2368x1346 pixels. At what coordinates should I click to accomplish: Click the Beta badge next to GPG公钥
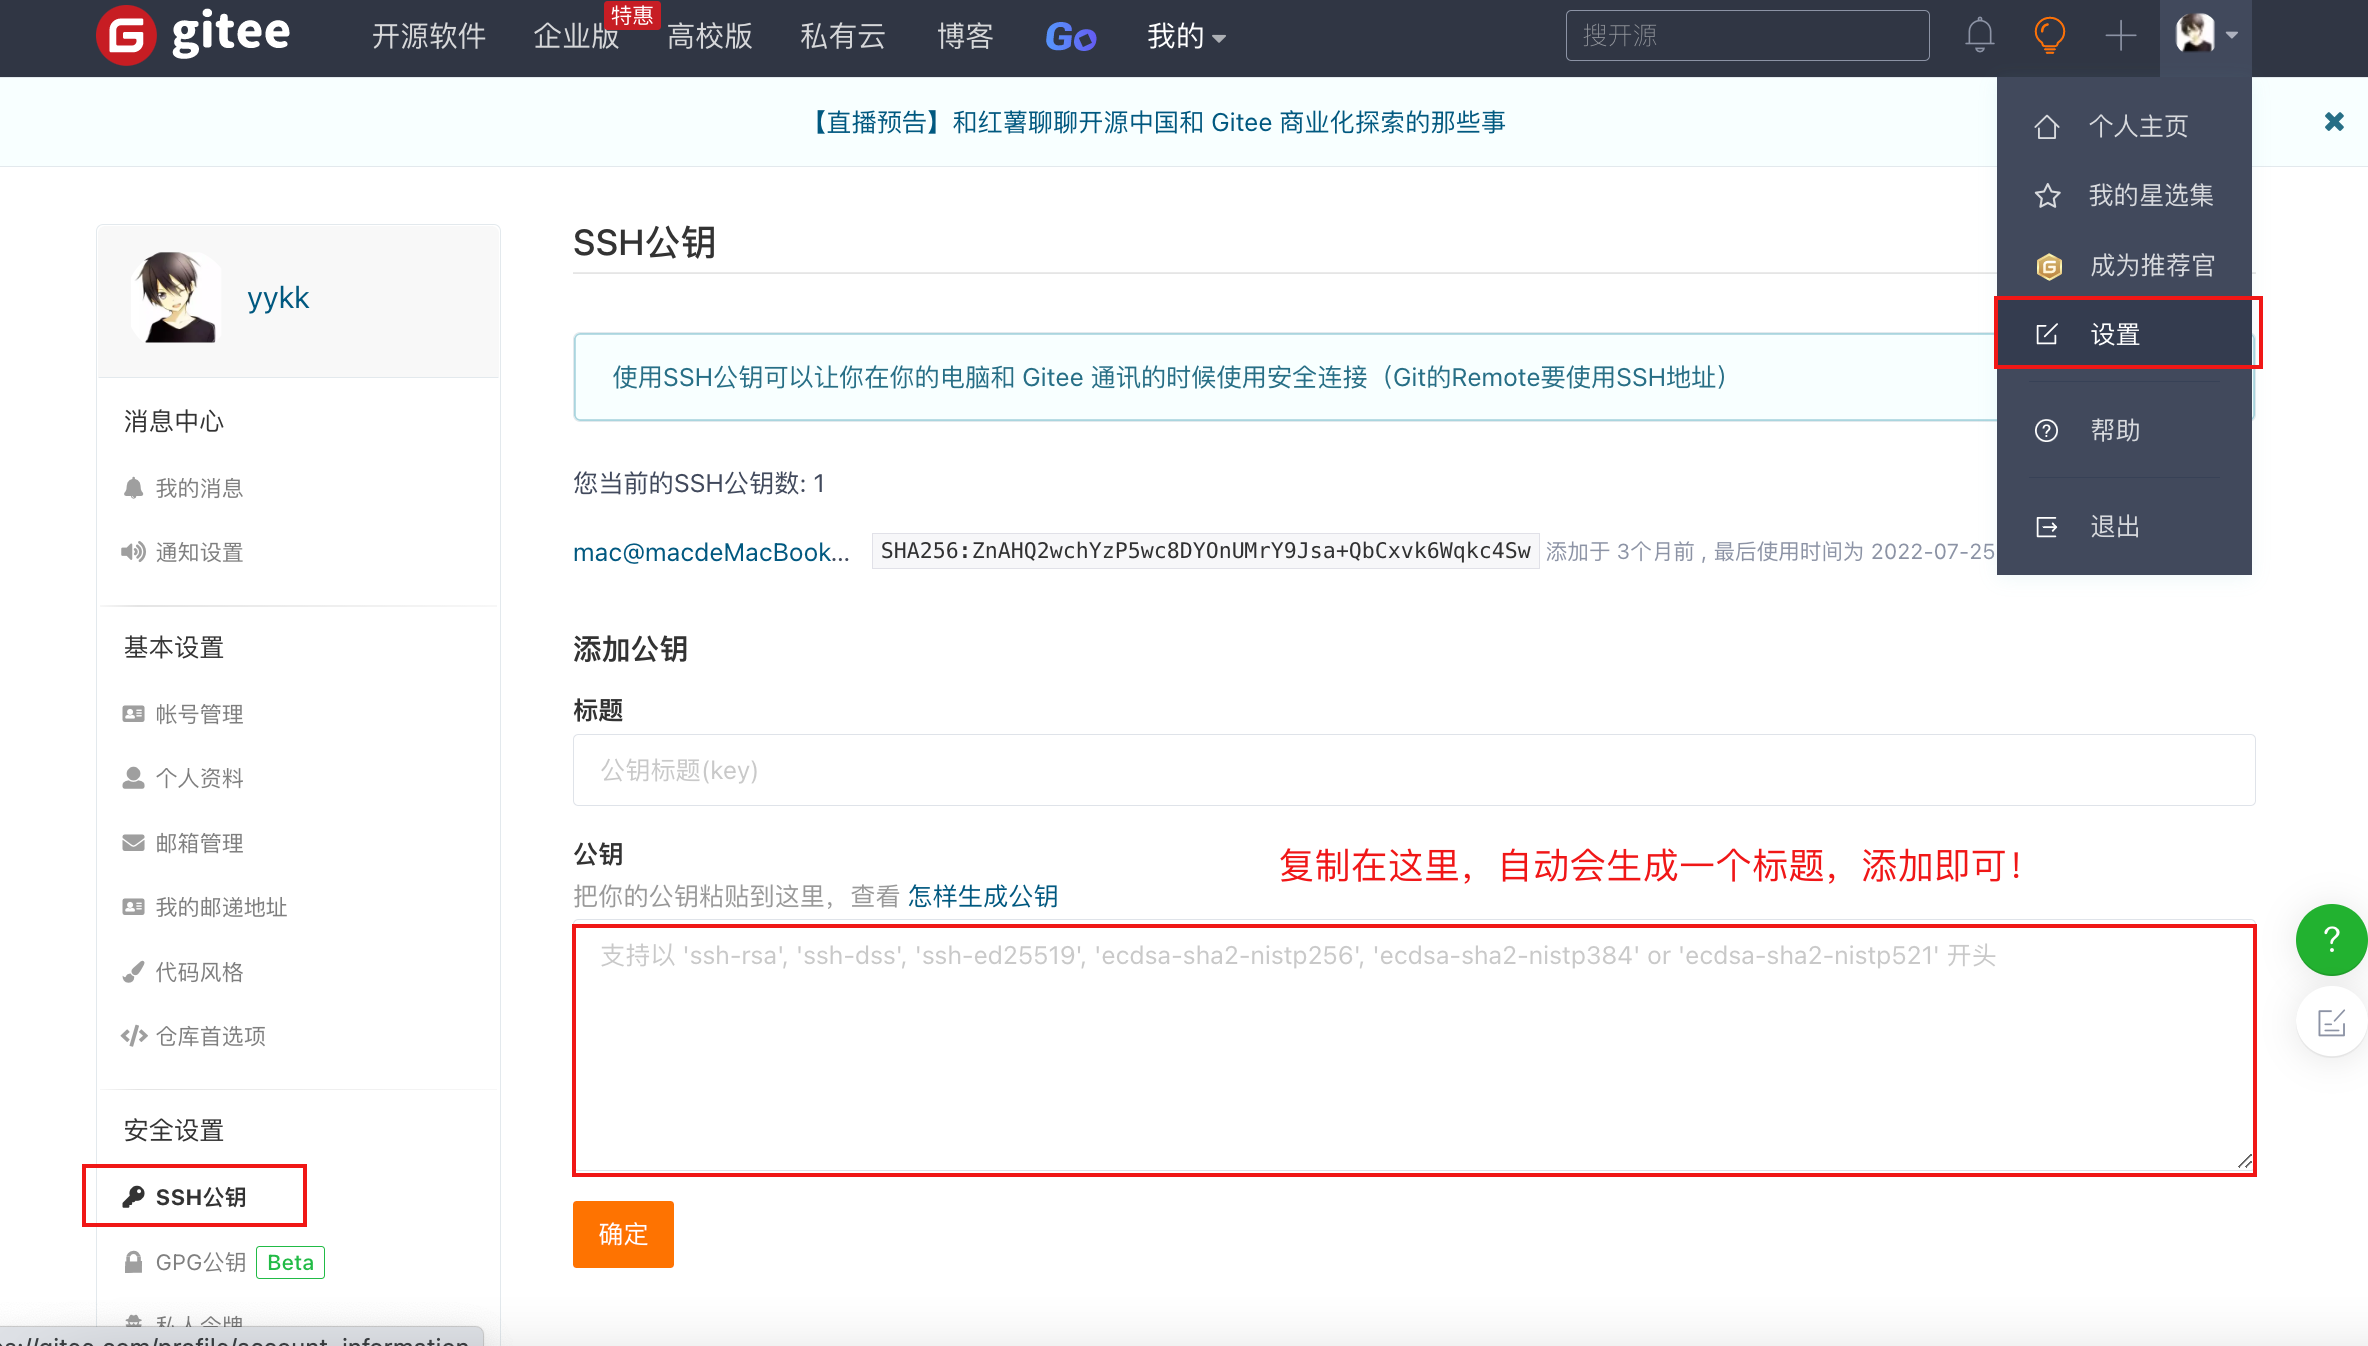(290, 1262)
